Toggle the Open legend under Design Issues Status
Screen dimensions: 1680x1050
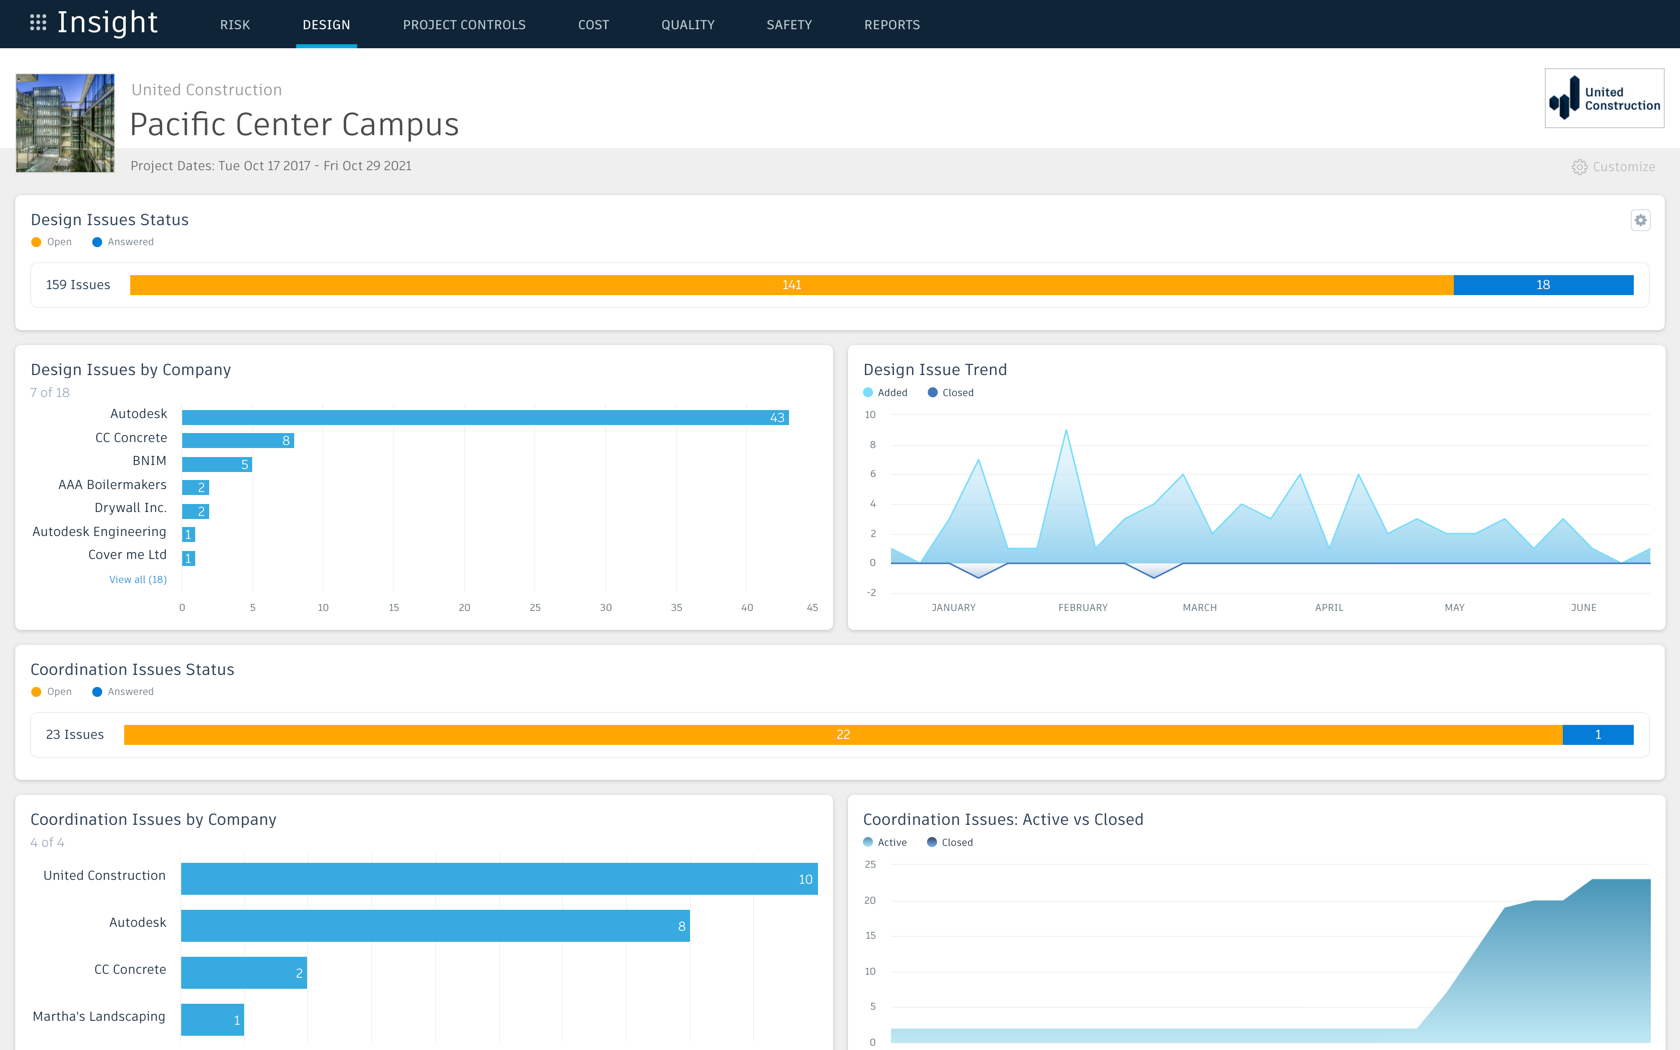[51, 242]
